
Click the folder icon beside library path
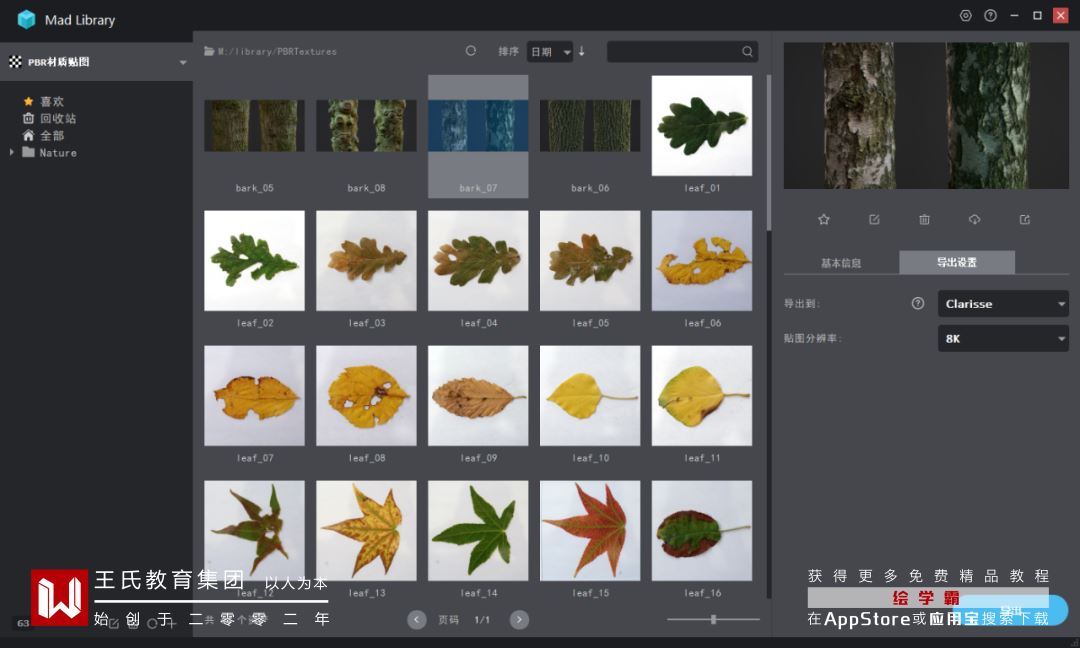(x=209, y=51)
